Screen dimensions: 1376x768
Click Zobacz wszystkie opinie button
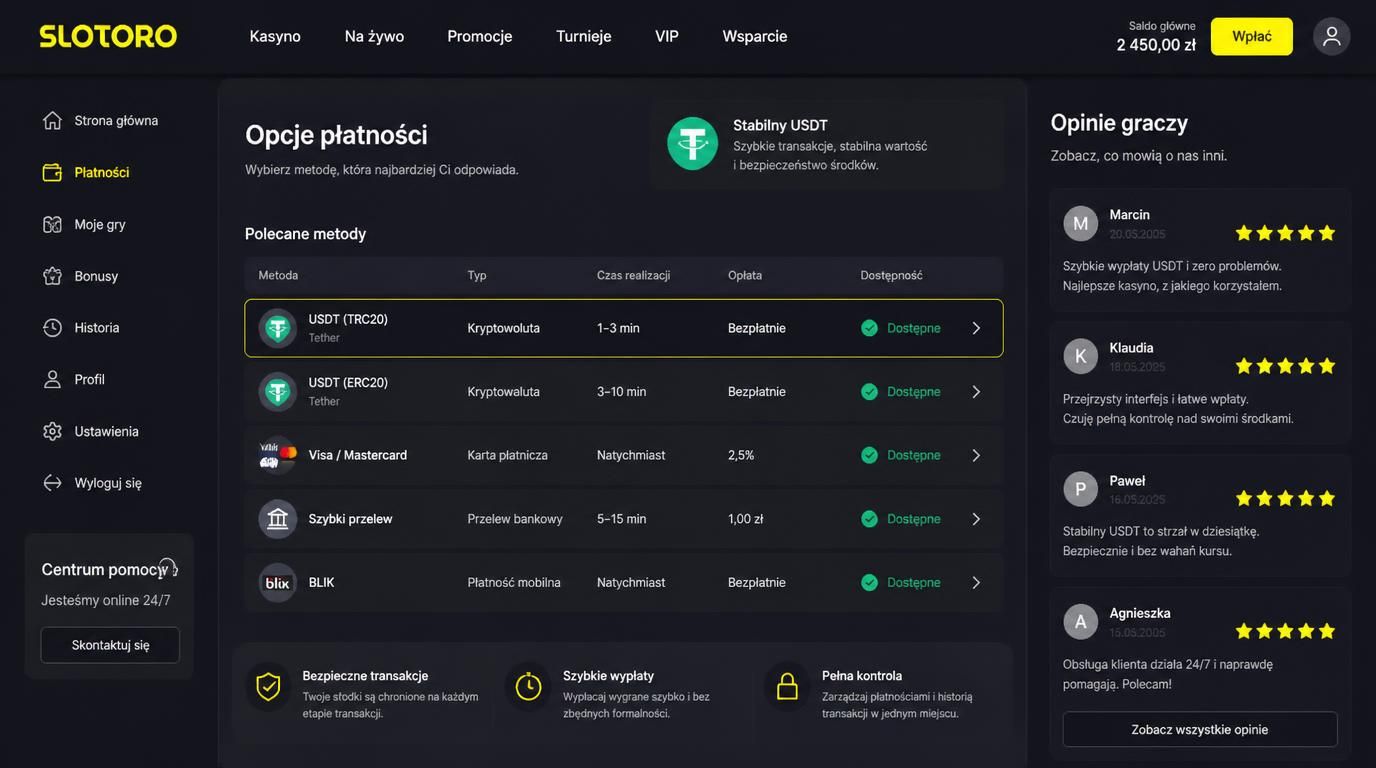1200,730
